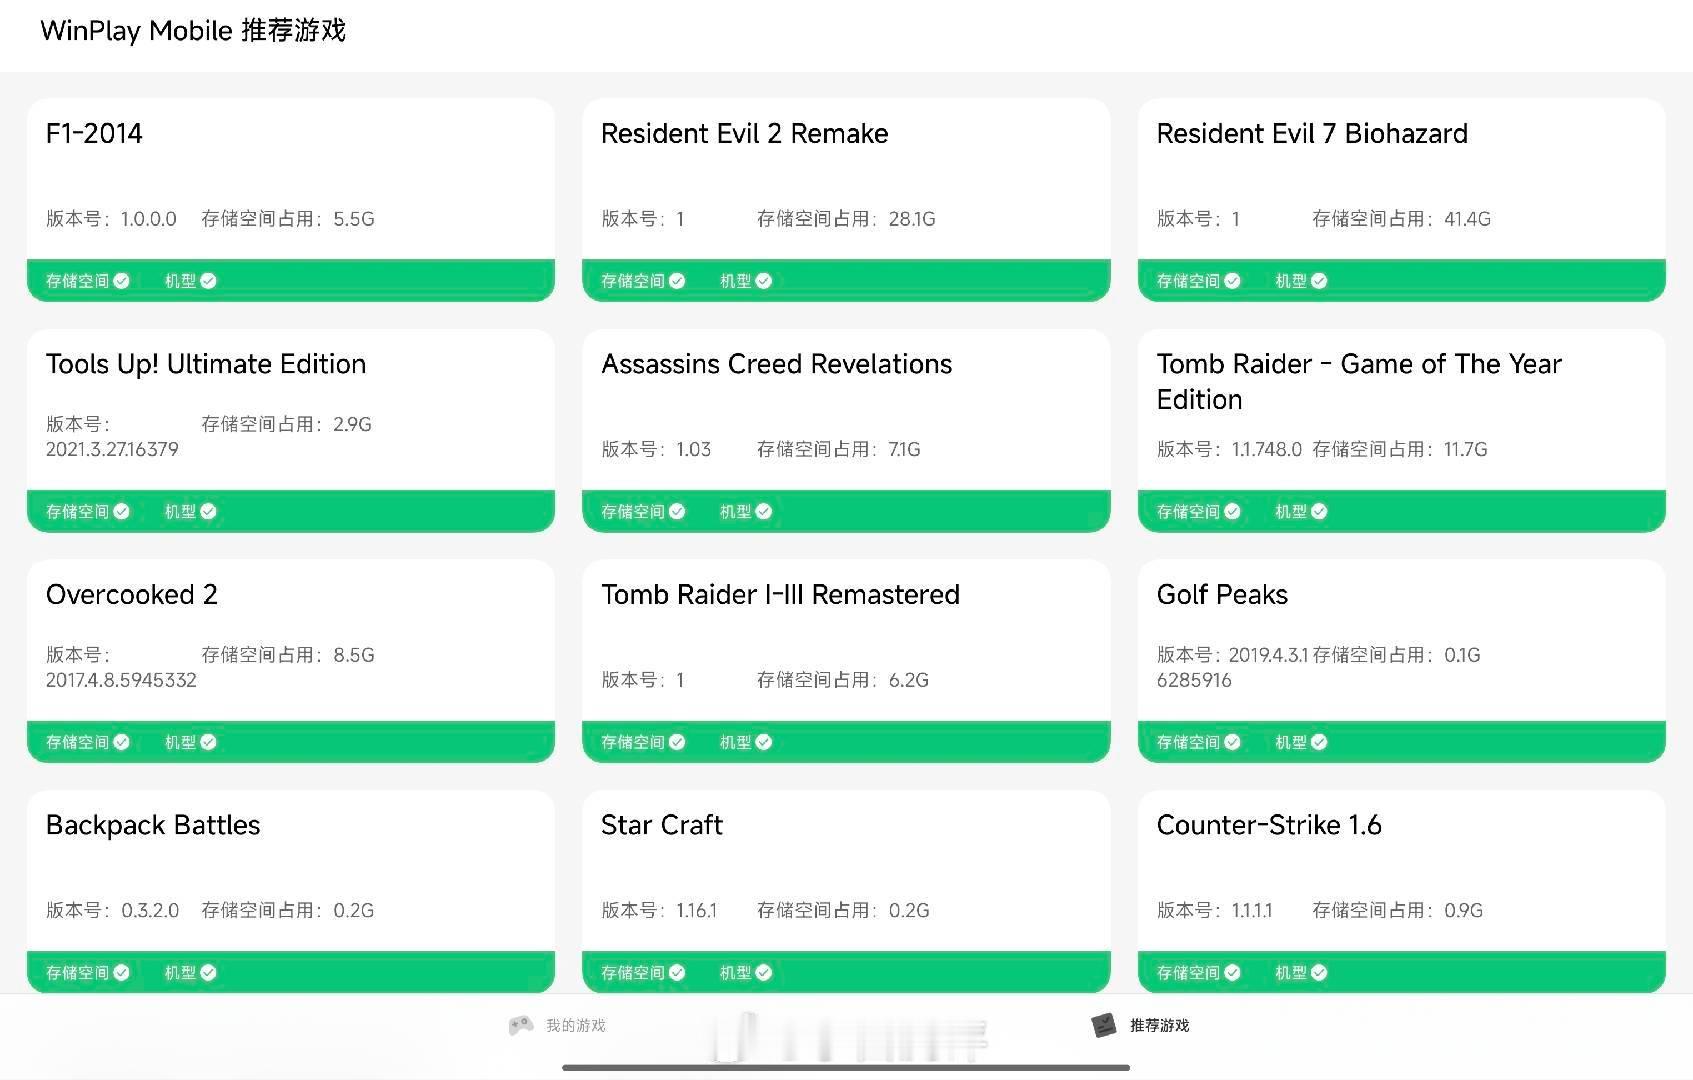Click version number 1.1.1.1
This screenshot has height=1080, width=1693.
(x=1252, y=910)
